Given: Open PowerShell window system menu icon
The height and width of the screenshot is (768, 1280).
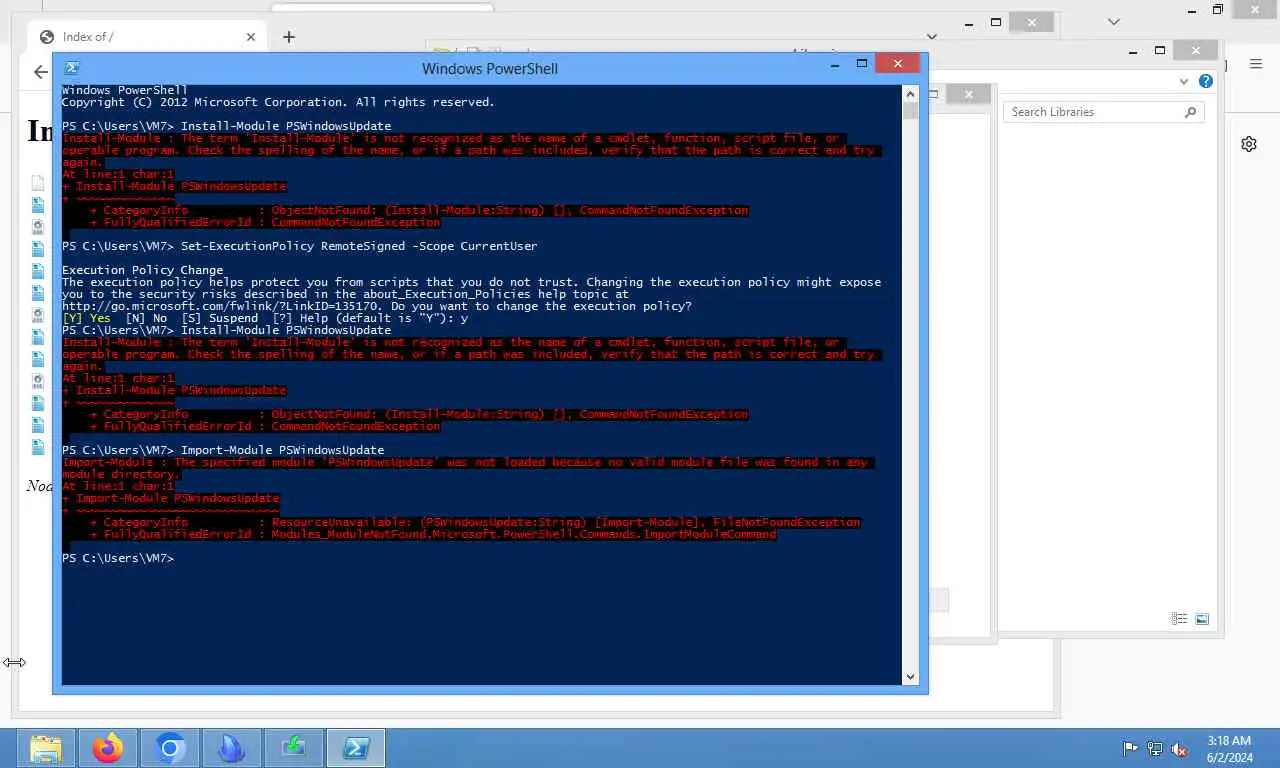Looking at the screenshot, I should click(72, 68).
